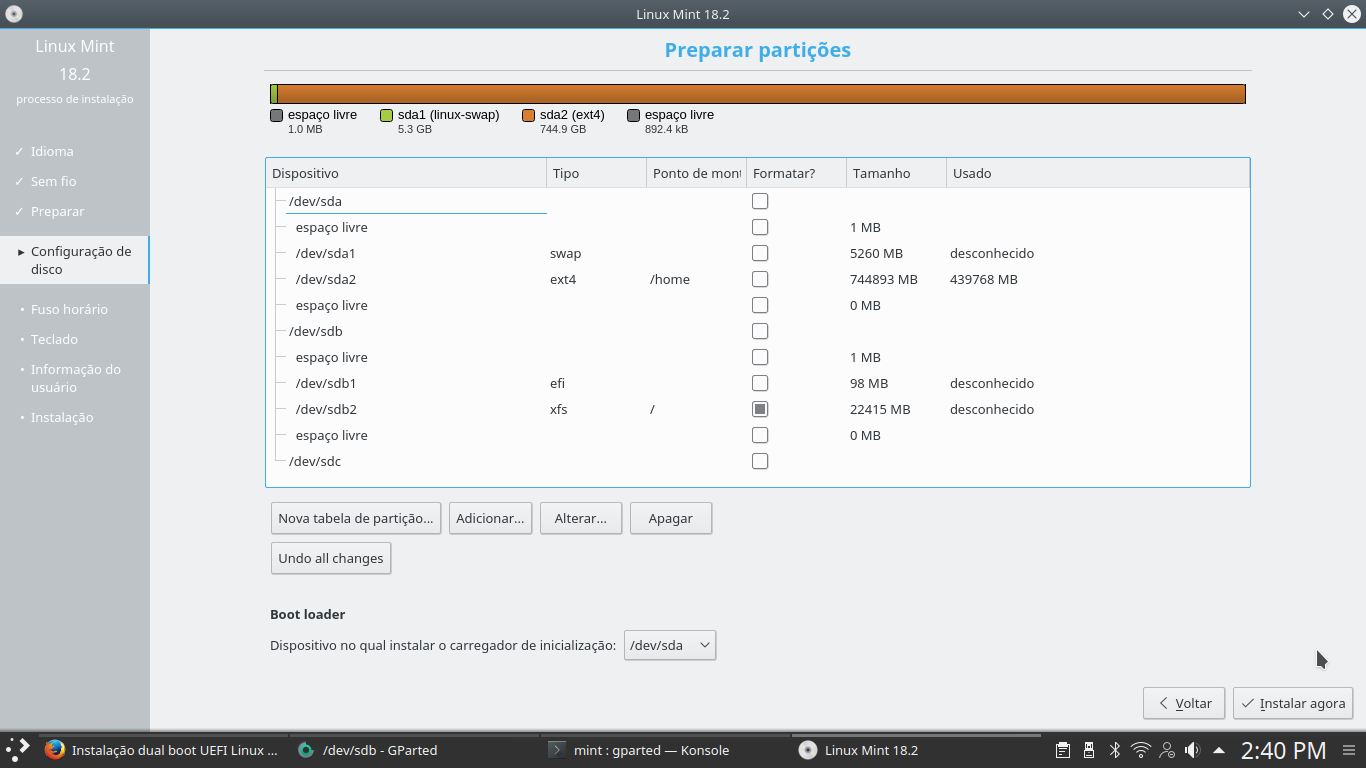
Task: Open the Konsole gparted taskbar entry
Action: 666,750
